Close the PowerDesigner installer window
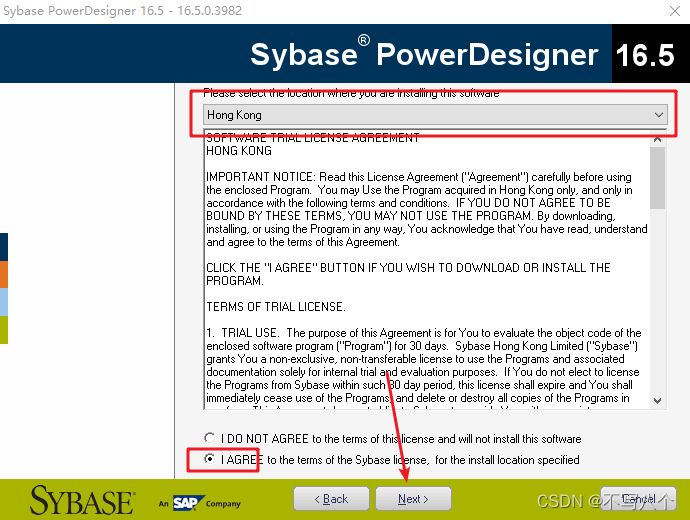This screenshot has width=690, height=520. click(675, 11)
